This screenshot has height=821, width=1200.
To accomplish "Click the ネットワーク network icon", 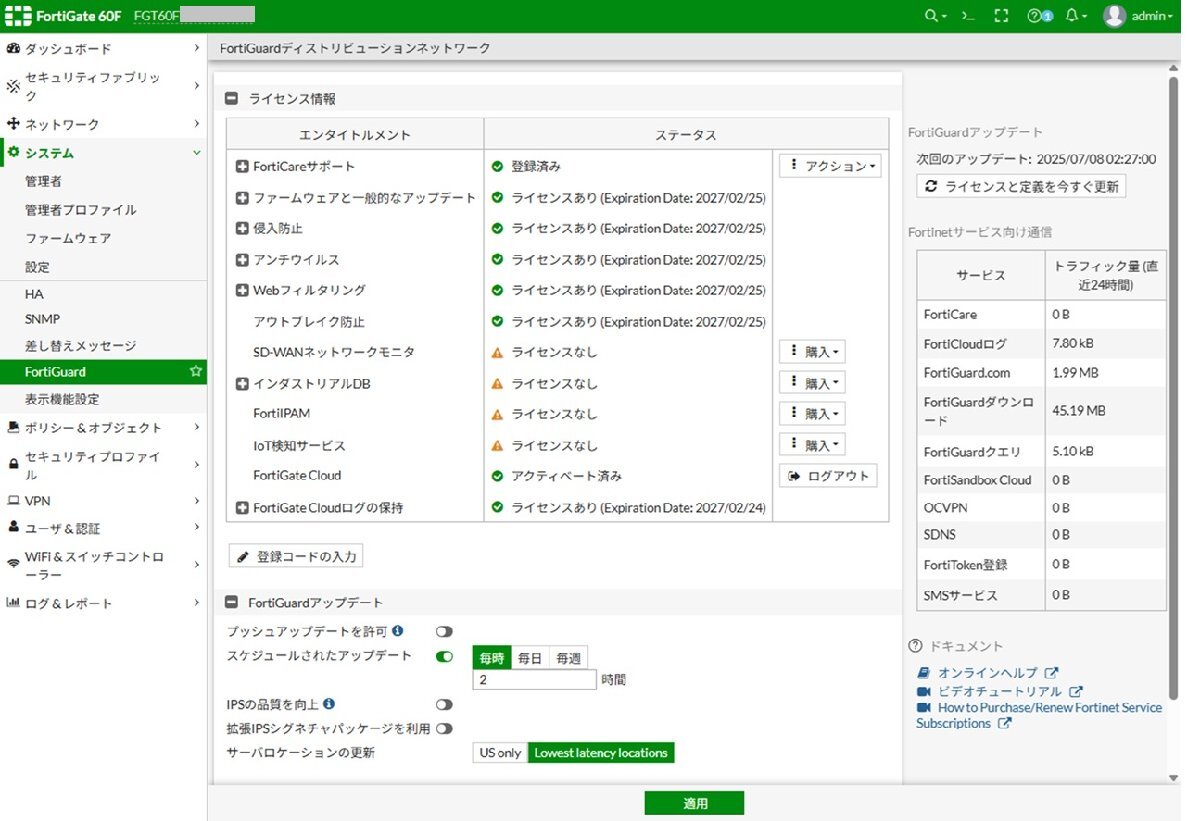I will 13,124.
